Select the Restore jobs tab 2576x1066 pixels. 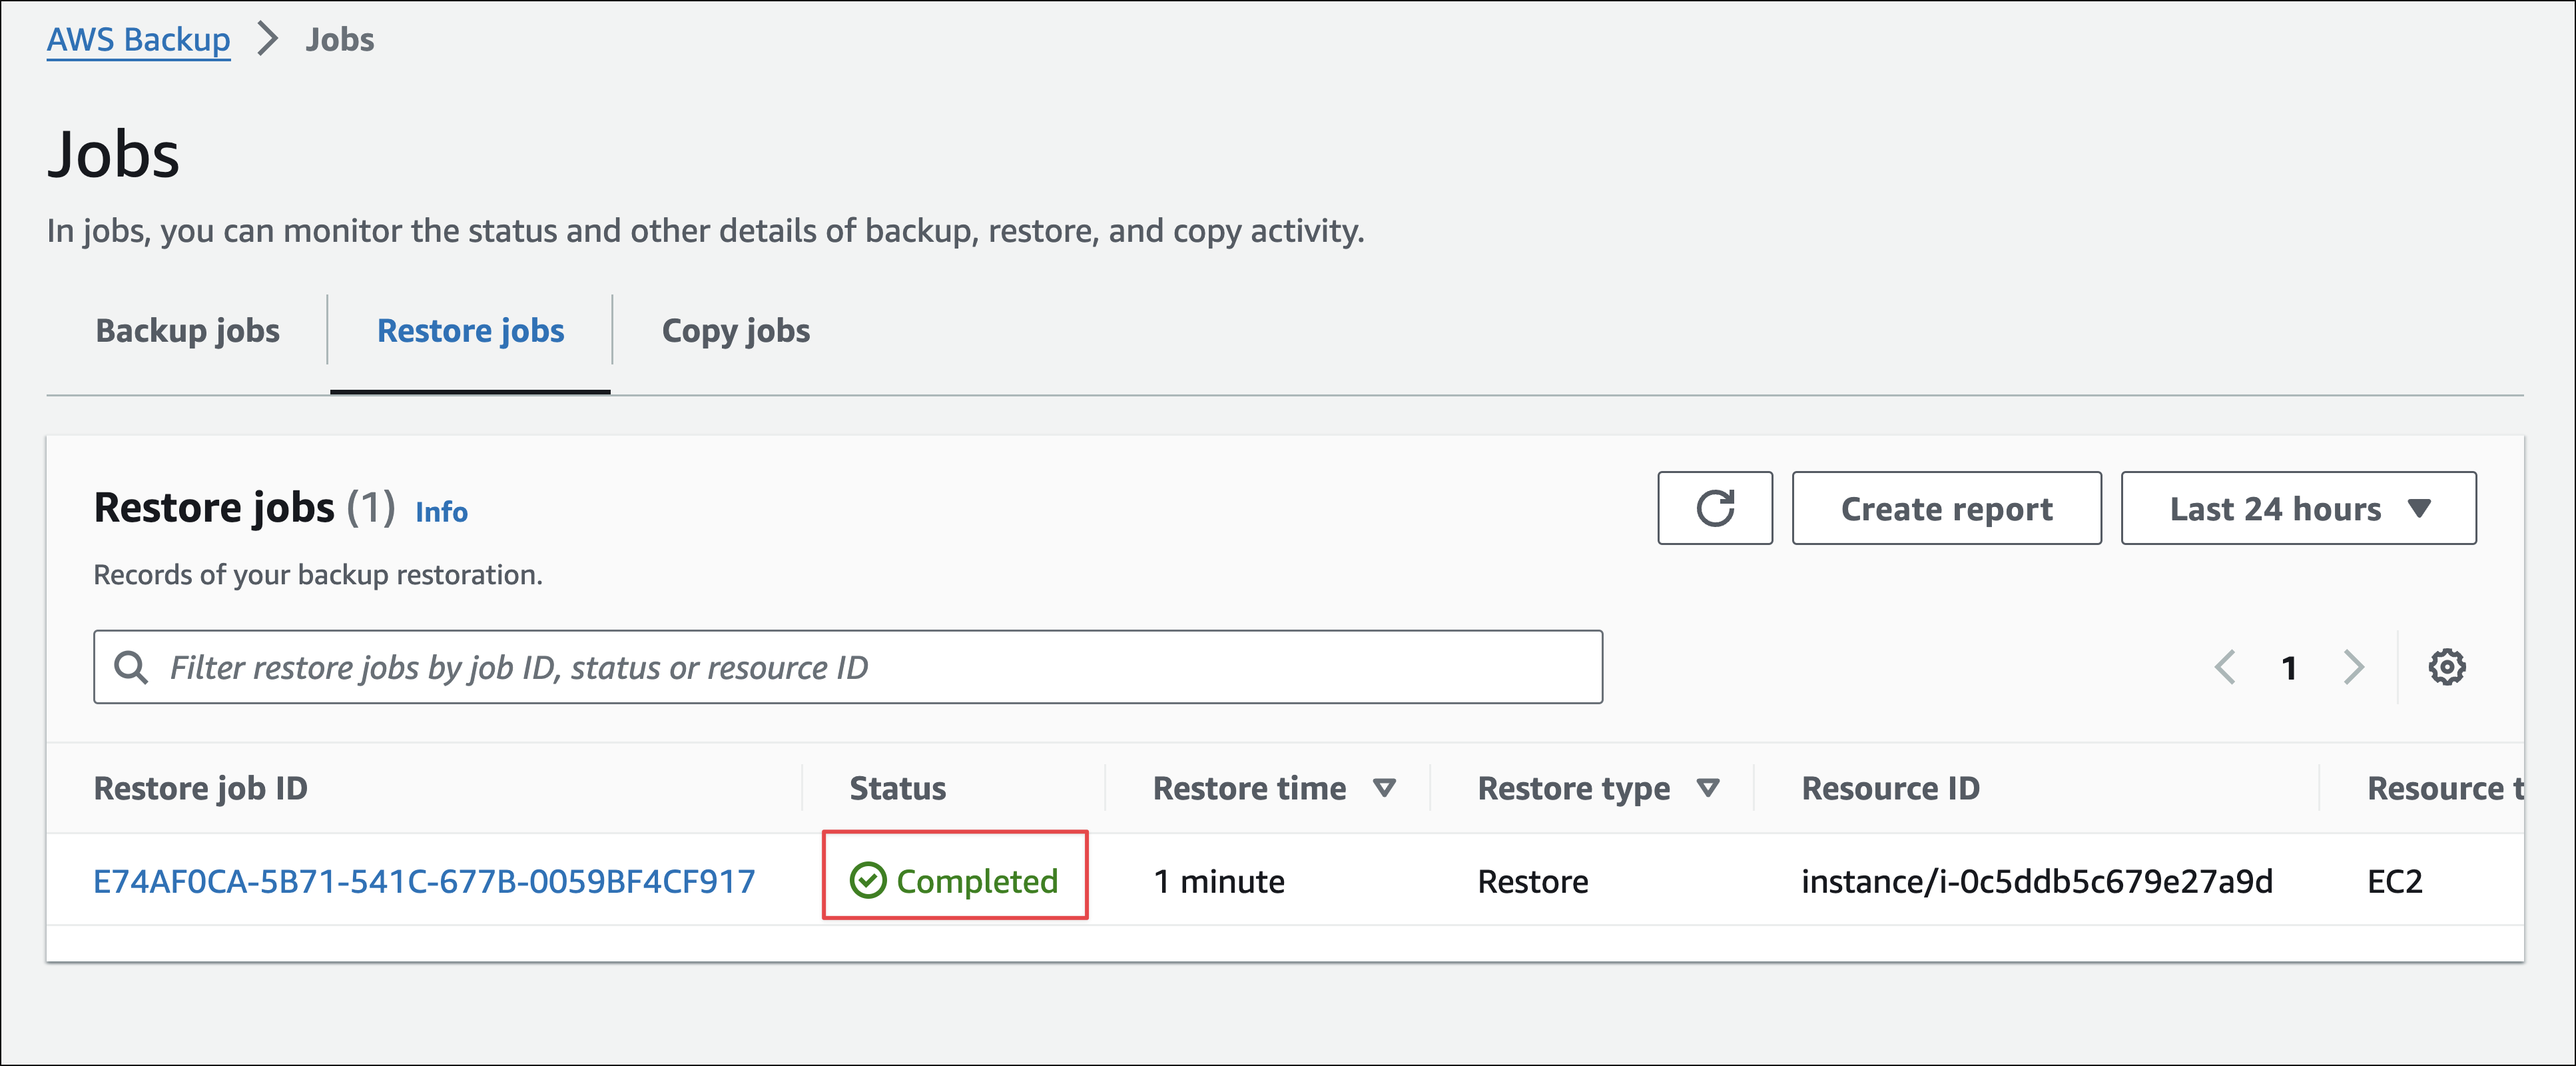pyautogui.click(x=470, y=331)
